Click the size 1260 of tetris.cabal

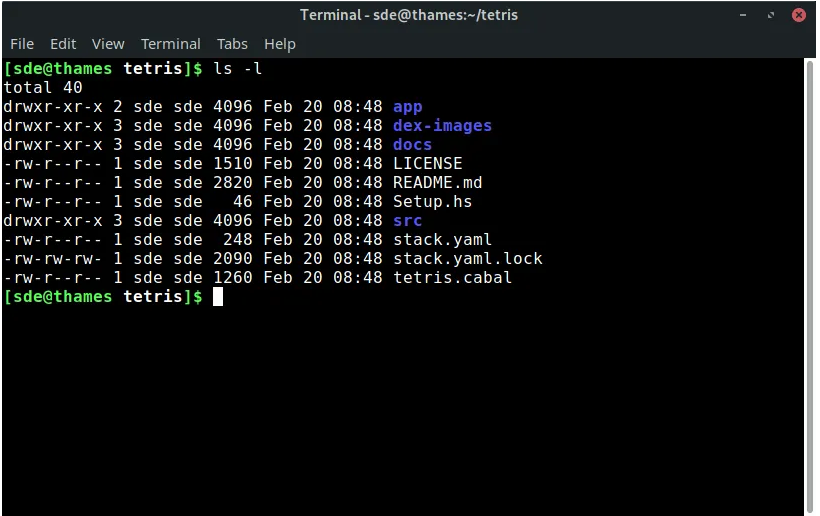tap(233, 278)
